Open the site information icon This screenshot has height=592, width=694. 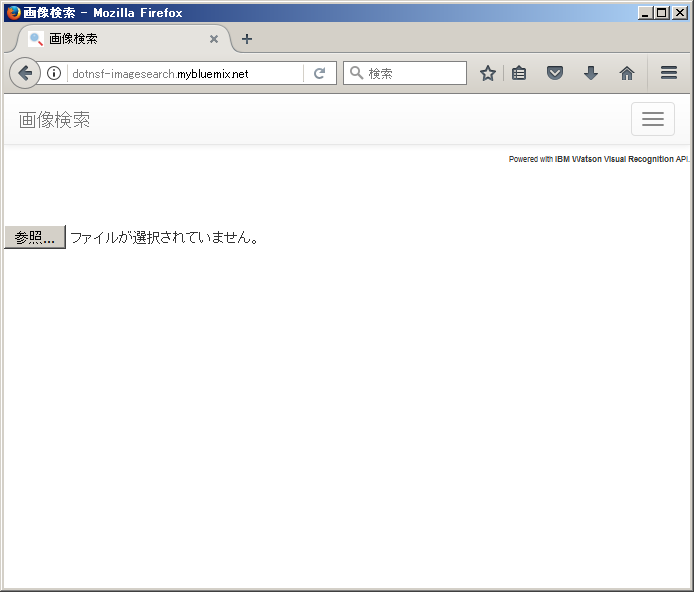pos(54,73)
